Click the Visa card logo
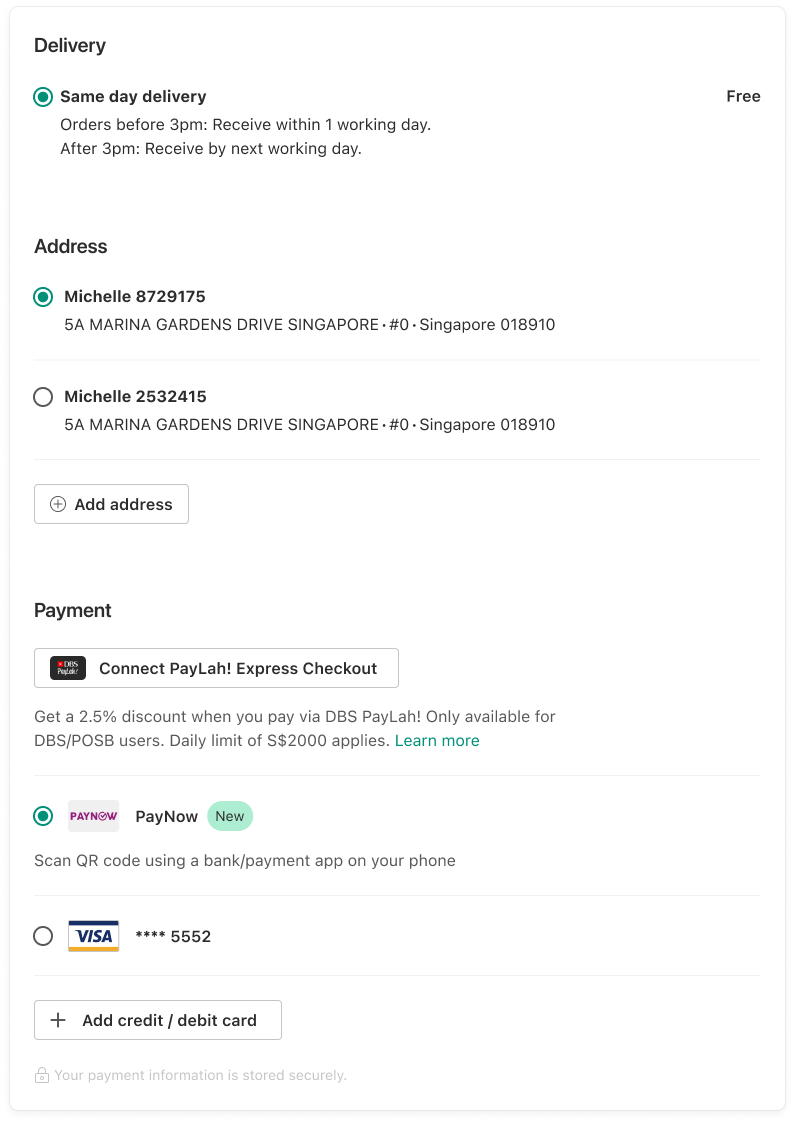The height and width of the screenshot is (1123, 795). coord(93,936)
